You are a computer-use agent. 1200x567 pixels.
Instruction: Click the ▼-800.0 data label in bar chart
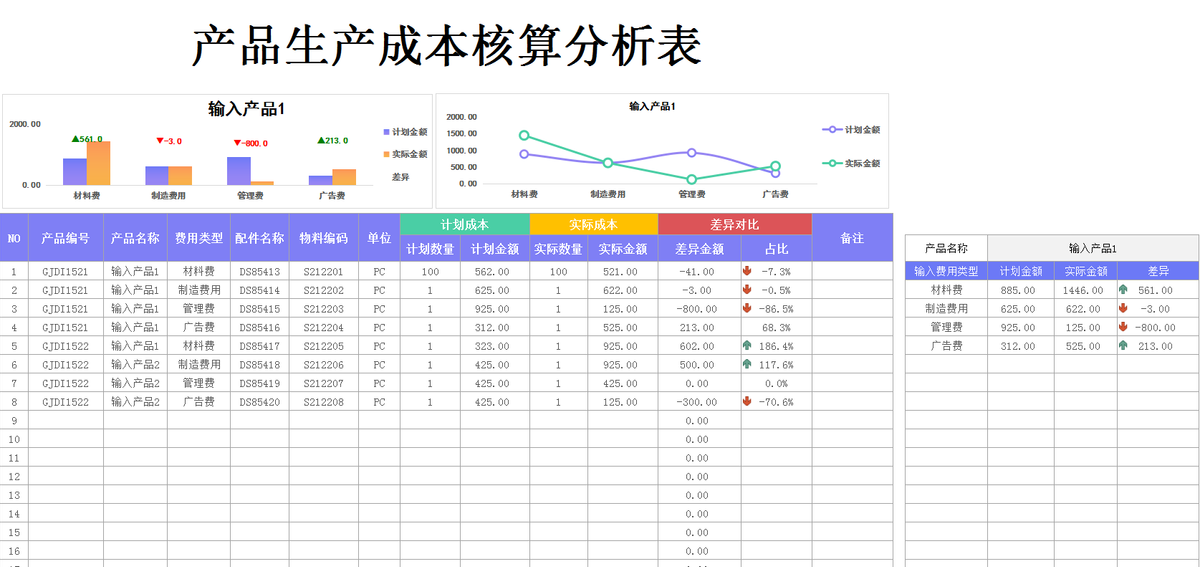[x=251, y=143]
